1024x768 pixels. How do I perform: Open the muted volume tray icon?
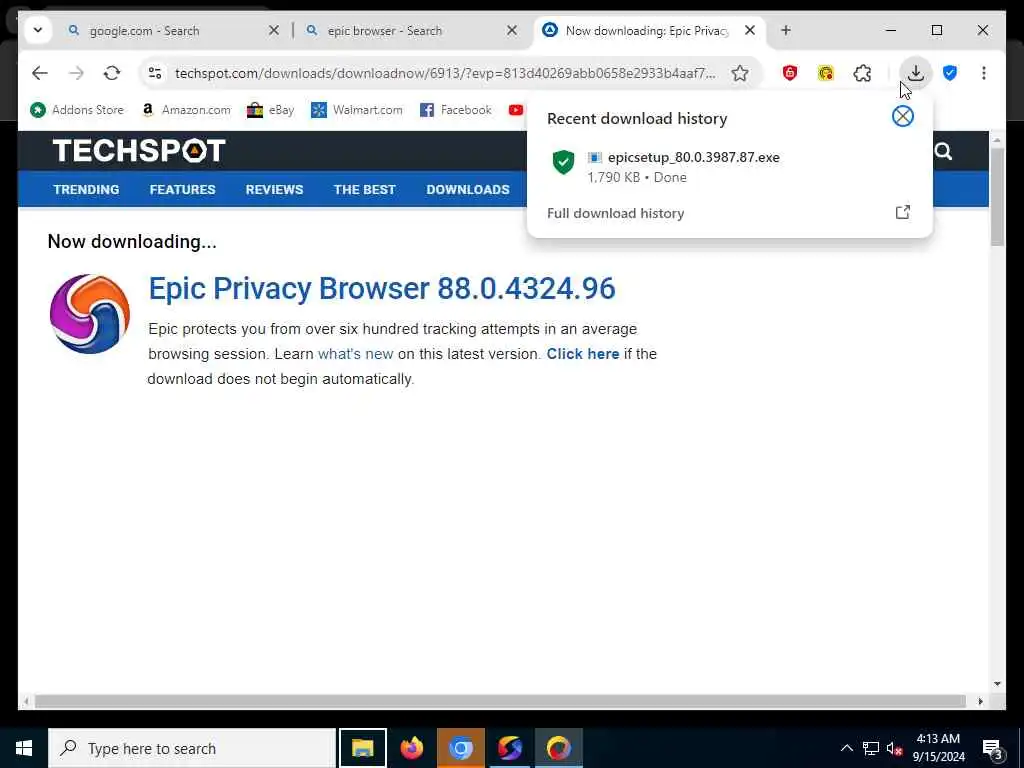click(894, 748)
